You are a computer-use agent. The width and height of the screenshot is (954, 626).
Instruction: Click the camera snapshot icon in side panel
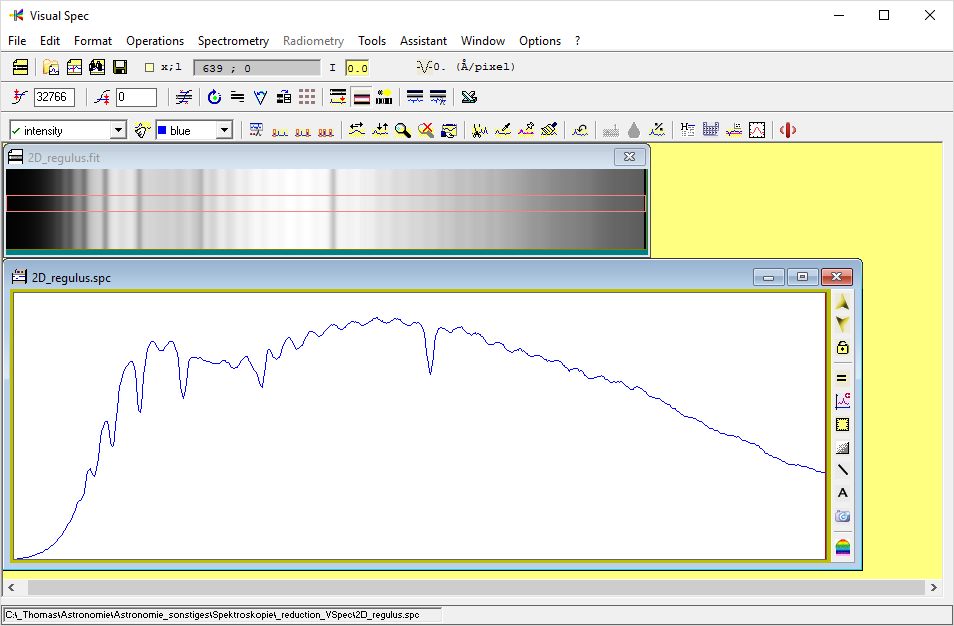tap(842, 516)
